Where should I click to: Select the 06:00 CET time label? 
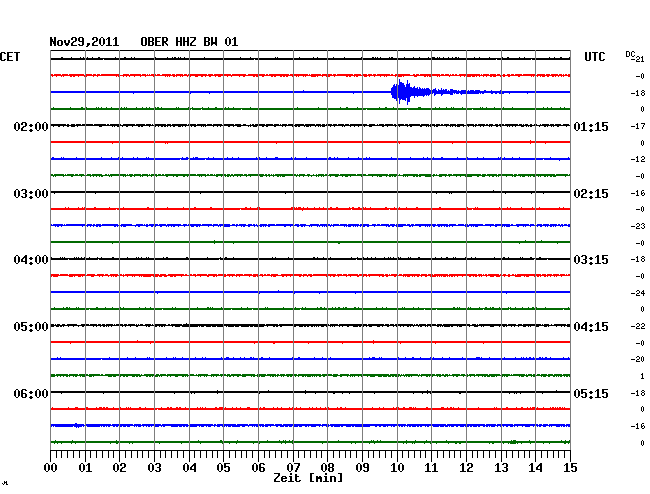pyautogui.click(x=31, y=393)
